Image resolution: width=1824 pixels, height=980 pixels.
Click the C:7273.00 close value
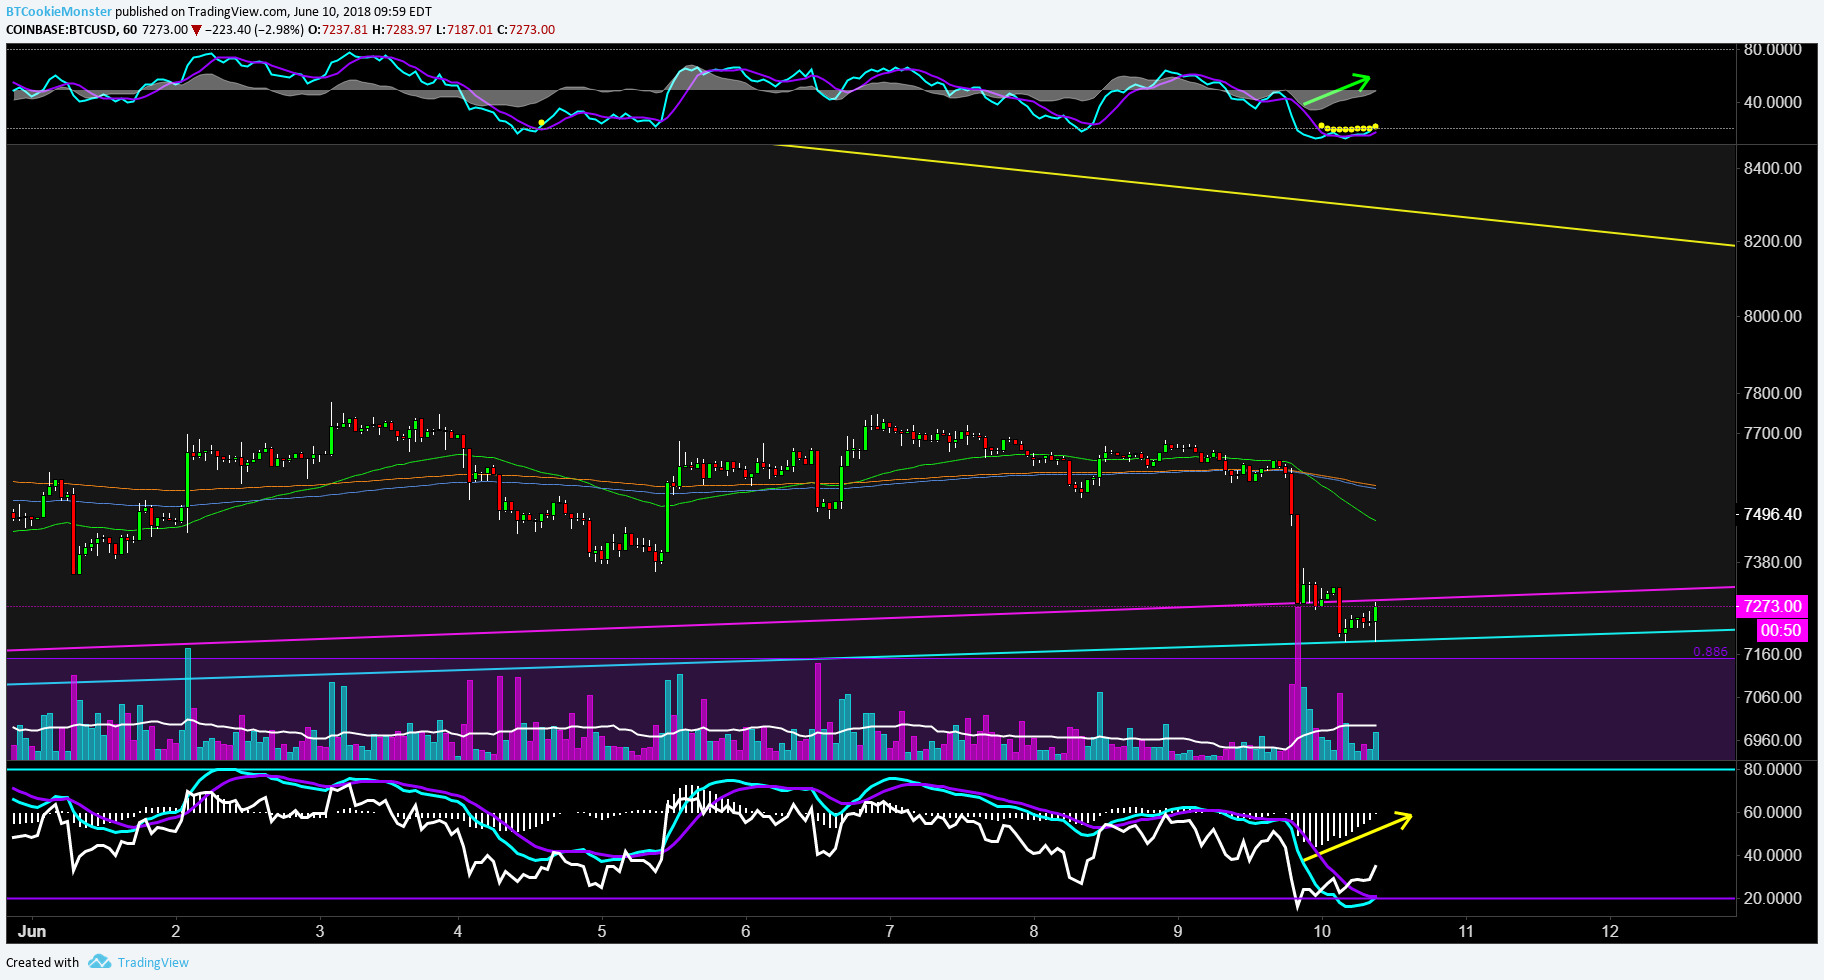point(526,29)
